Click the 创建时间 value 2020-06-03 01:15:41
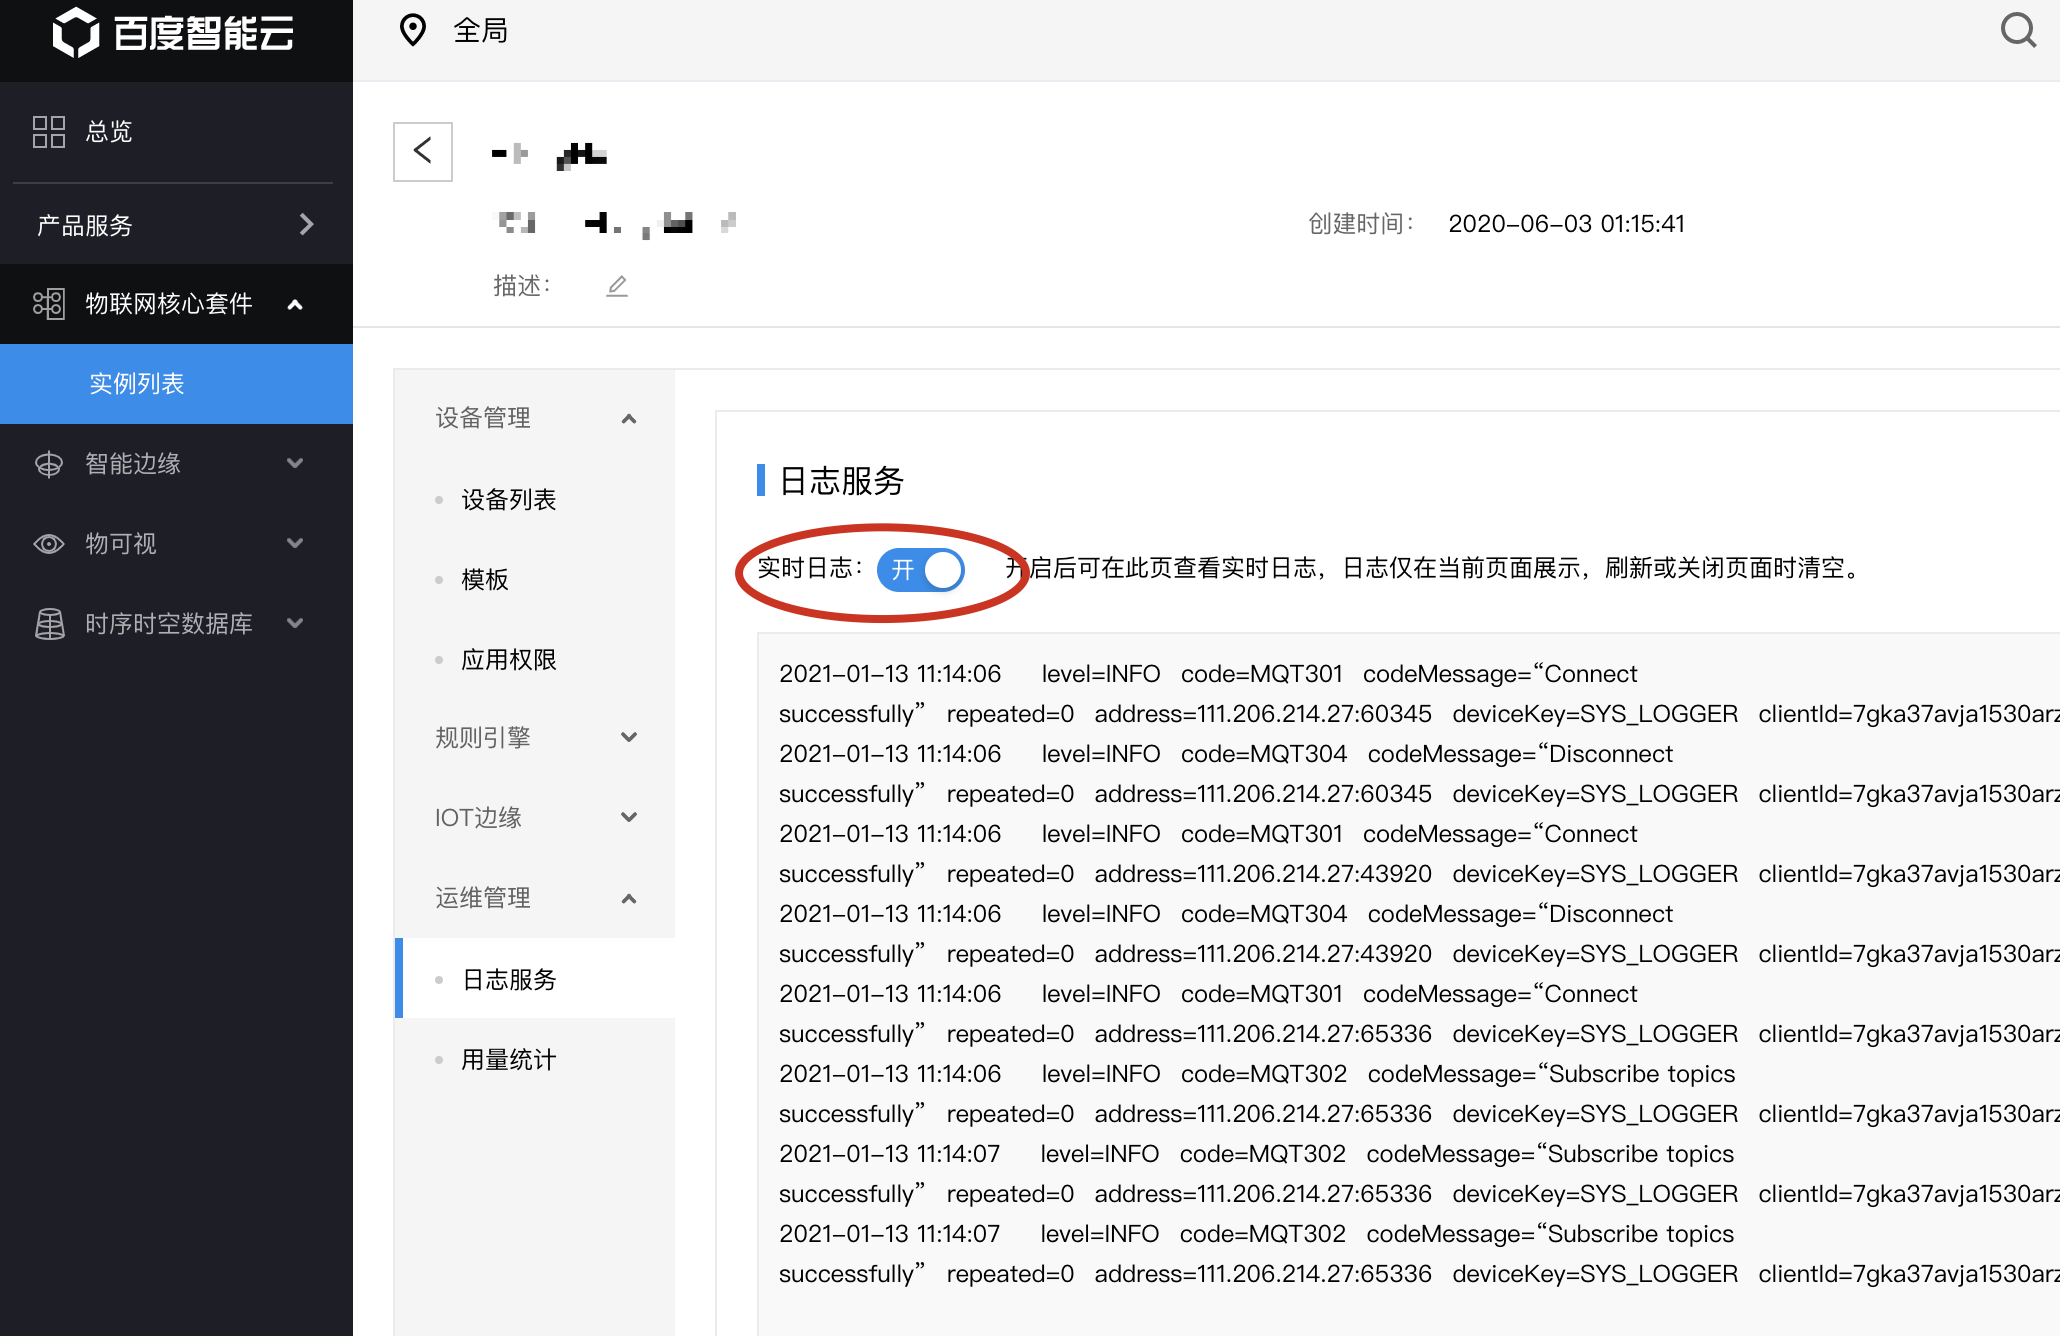 1566,224
